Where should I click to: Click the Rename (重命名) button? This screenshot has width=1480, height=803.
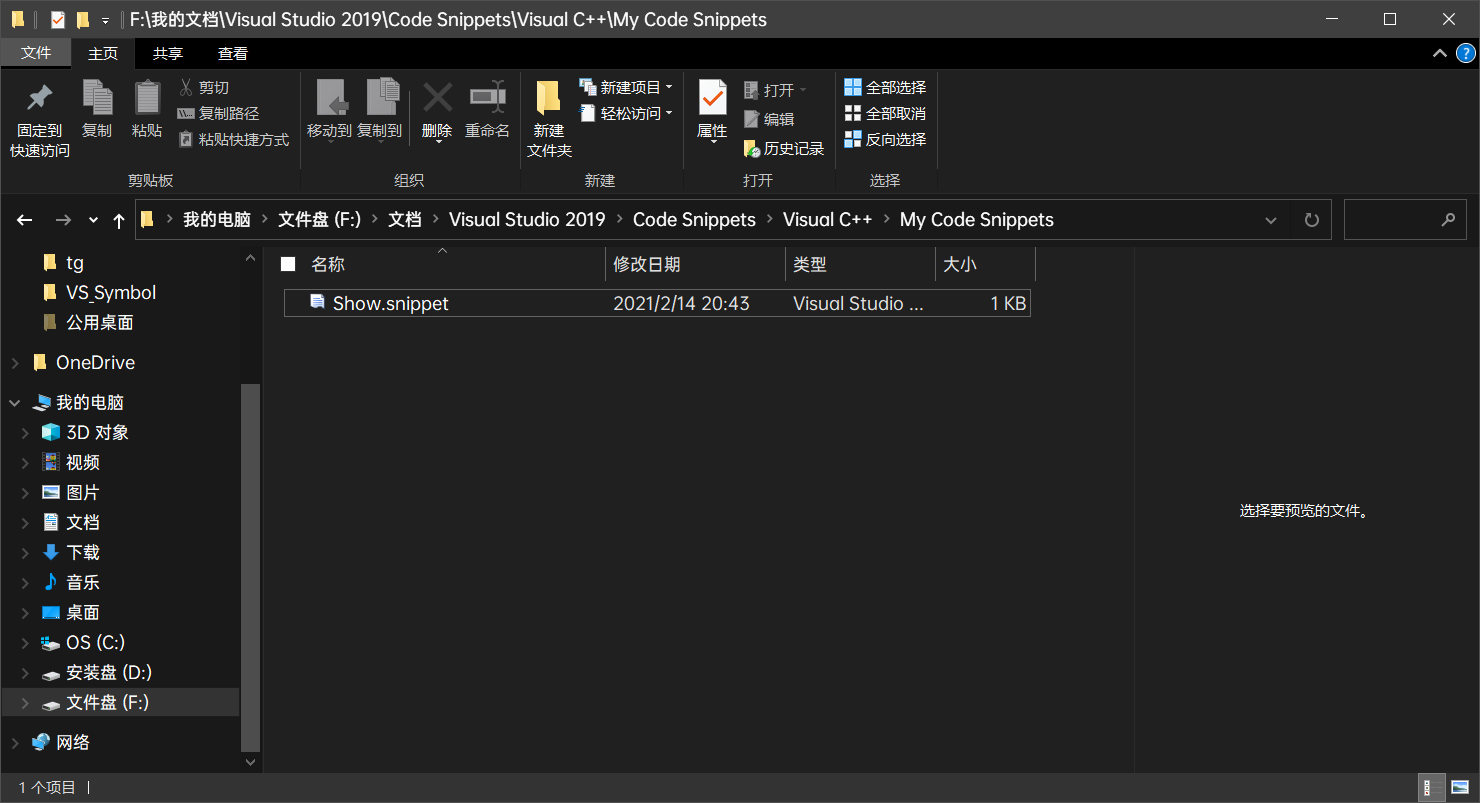pos(487,110)
